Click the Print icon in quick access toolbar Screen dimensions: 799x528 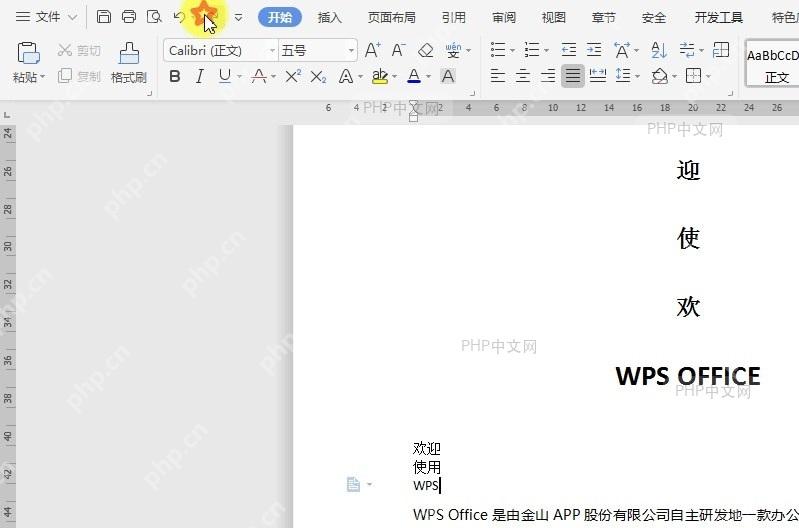(129, 17)
